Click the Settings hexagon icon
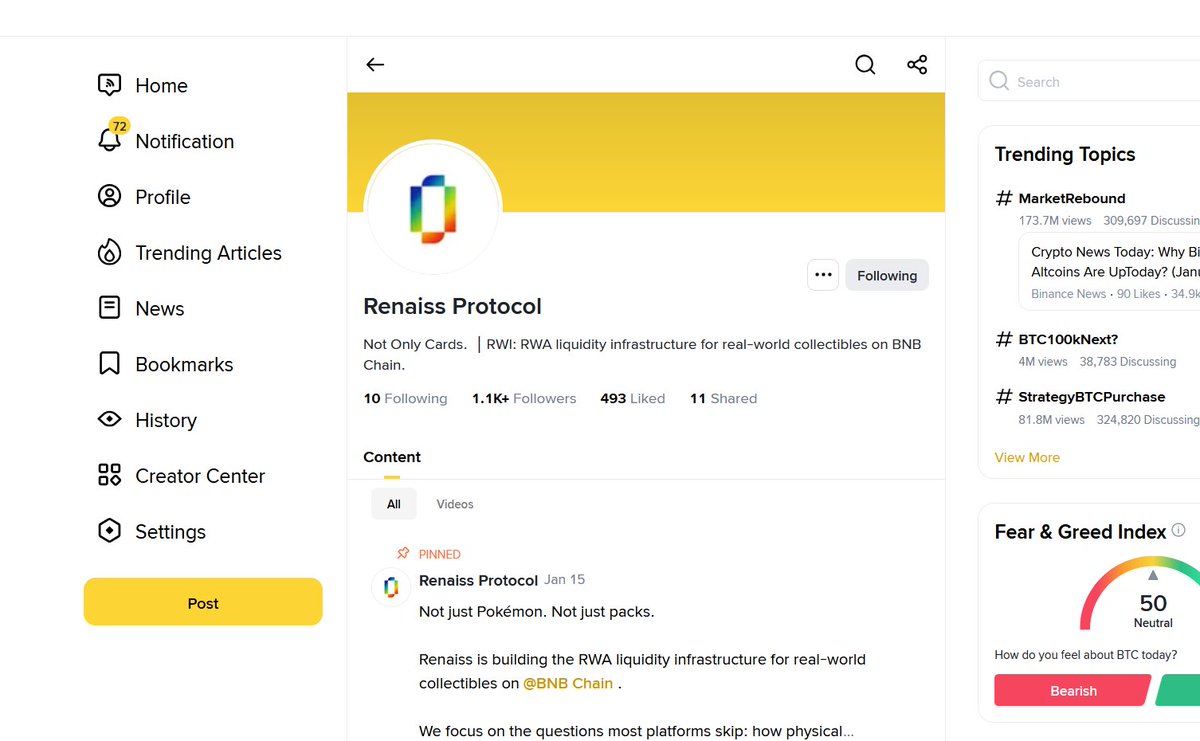 coord(109,531)
